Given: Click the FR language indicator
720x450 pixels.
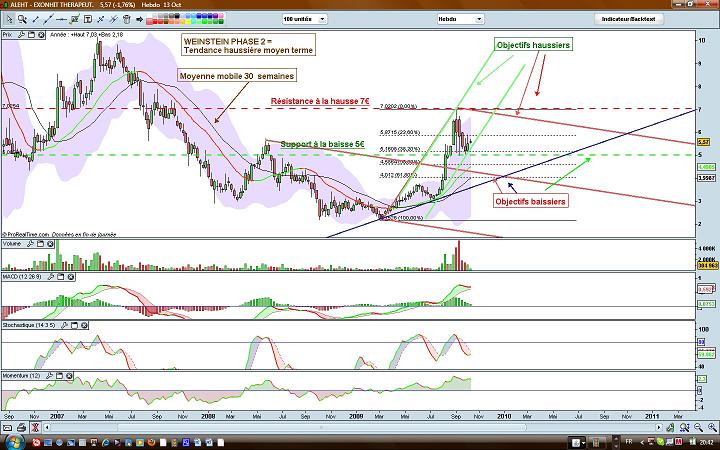Looking at the screenshot, I should tap(629, 442).
